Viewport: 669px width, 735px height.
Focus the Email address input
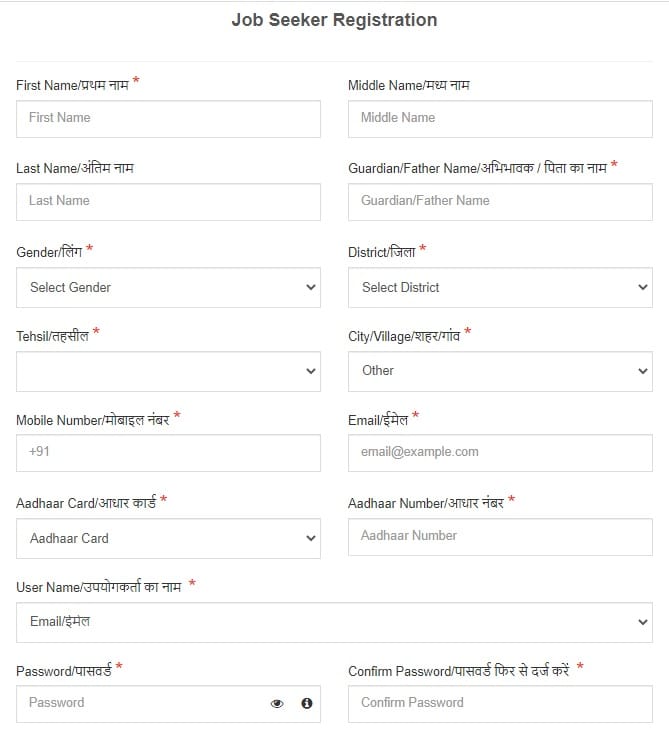[x=500, y=452]
